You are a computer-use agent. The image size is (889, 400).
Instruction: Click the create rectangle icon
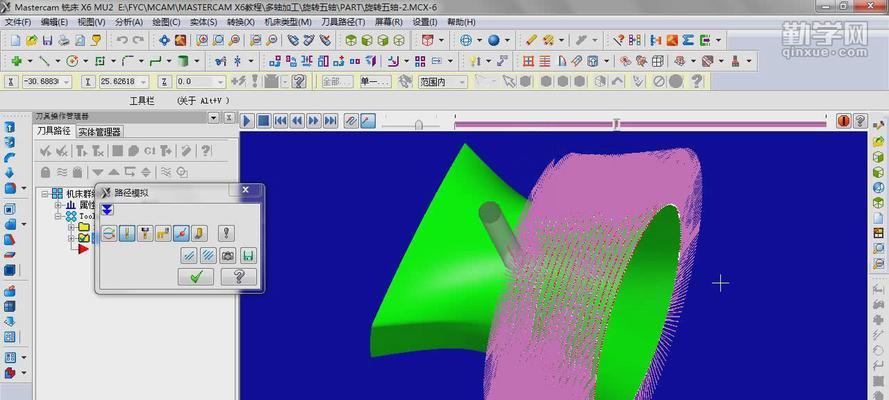point(100,61)
